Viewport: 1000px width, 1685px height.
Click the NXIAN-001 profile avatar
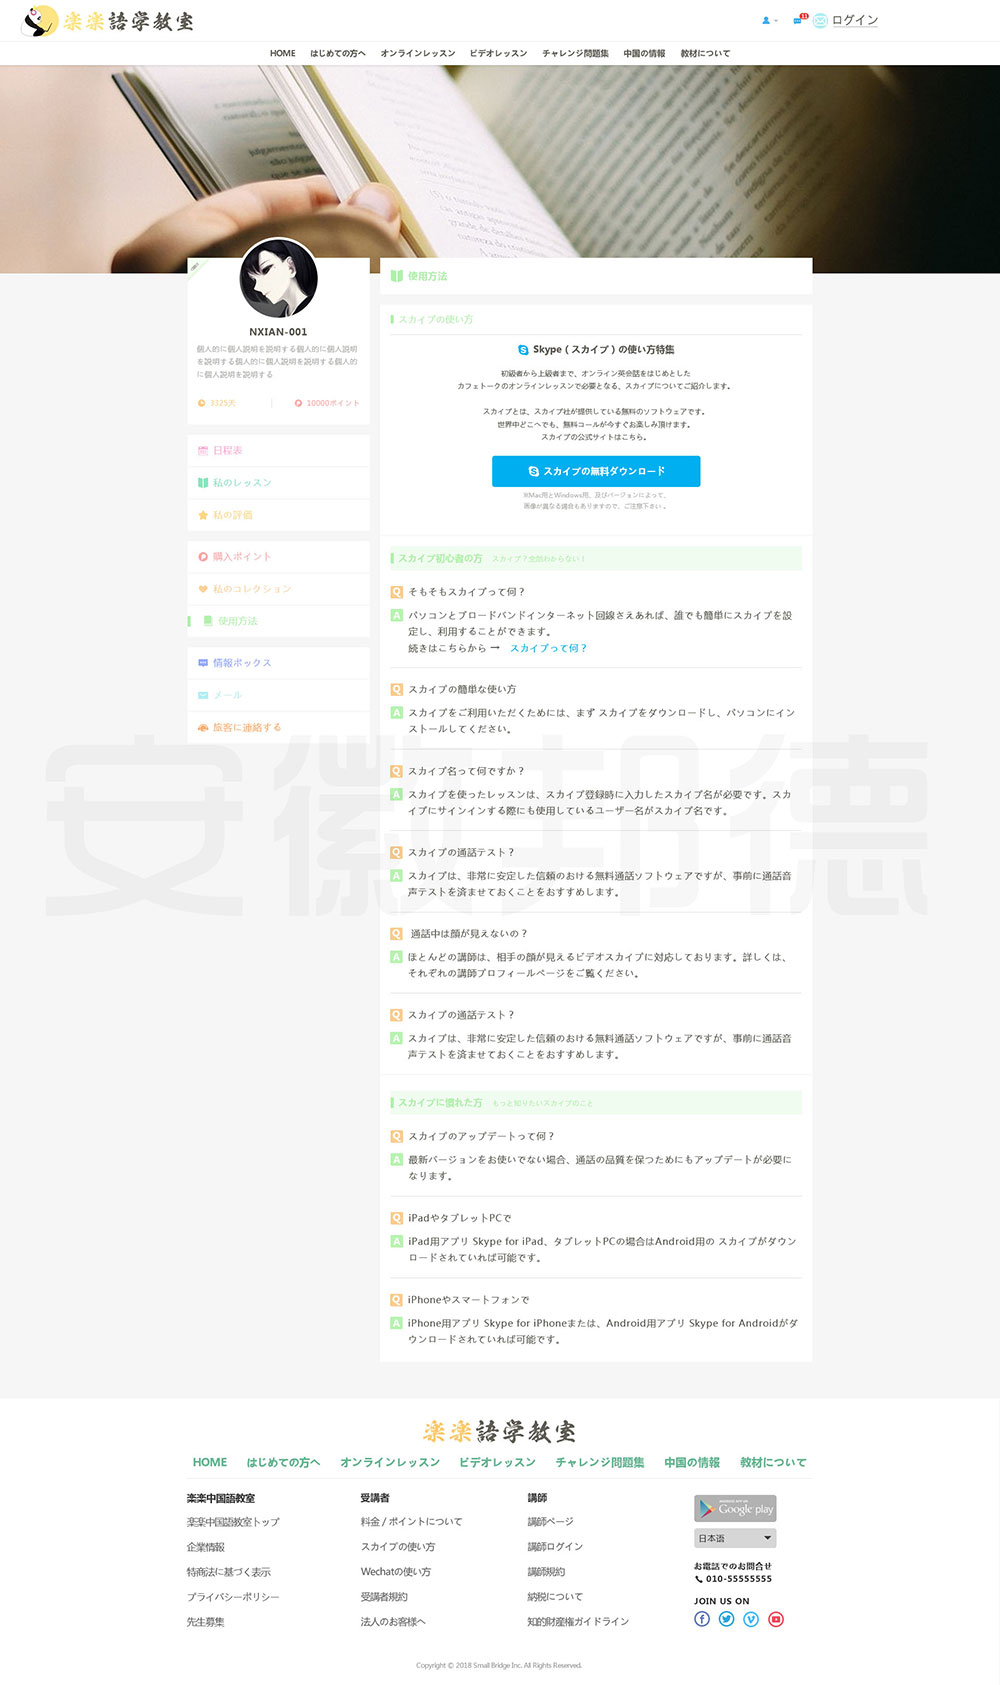(279, 279)
